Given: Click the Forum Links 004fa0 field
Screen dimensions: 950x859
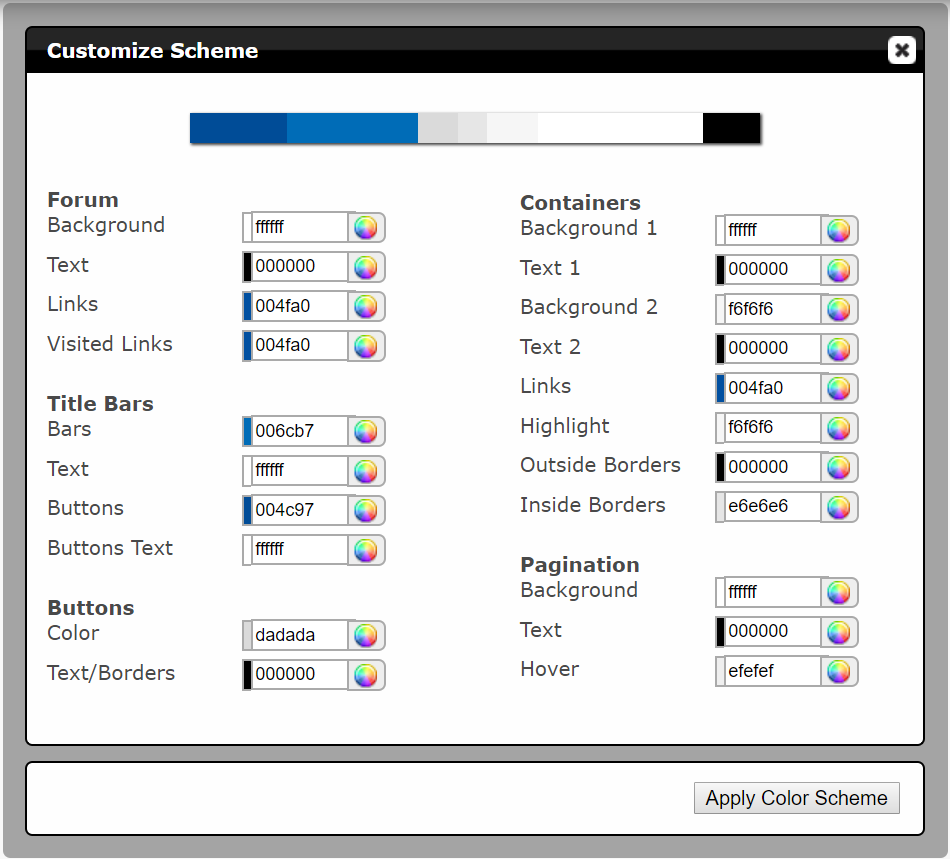Looking at the screenshot, I should click(300, 306).
